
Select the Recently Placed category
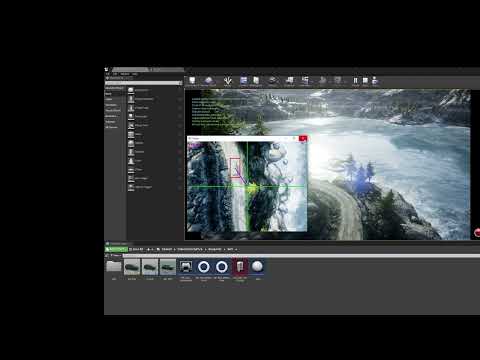(x=114, y=88)
